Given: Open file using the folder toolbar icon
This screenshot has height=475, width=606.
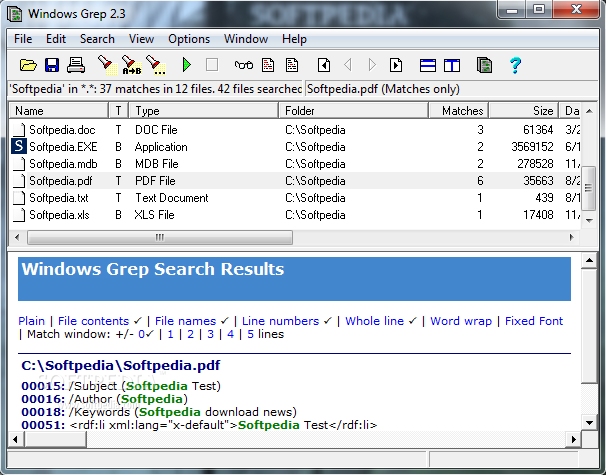Looking at the screenshot, I should (x=28, y=65).
